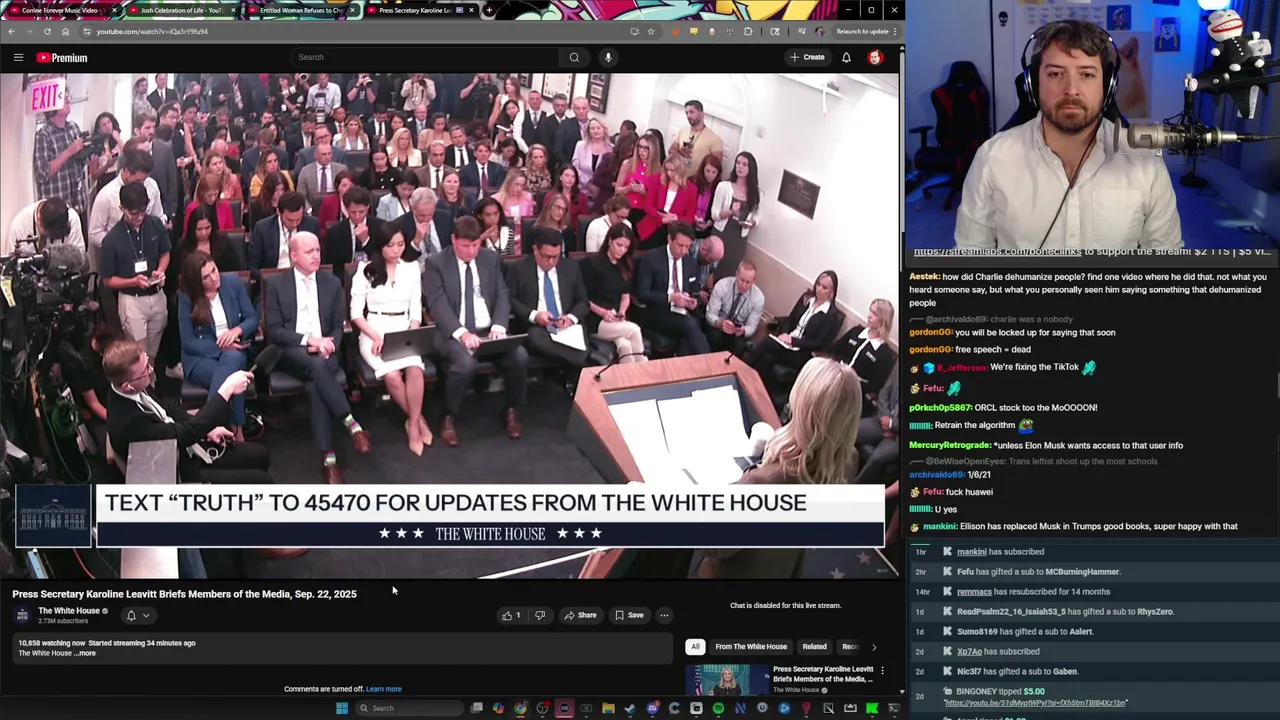Go to the YouTube Premium home logo
Screen dimensions: 1280x720
pyautogui.click(x=62, y=57)
